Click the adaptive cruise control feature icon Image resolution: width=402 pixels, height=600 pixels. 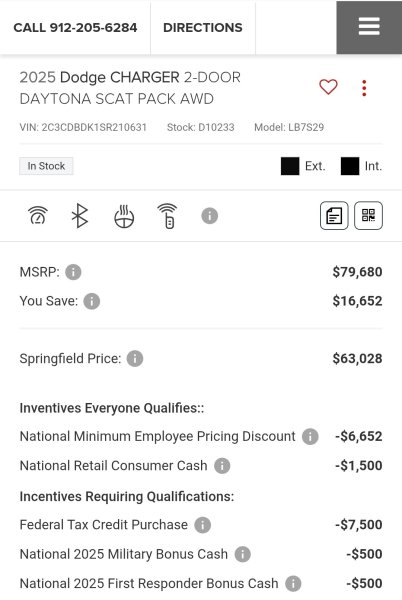pyautogui.click(x=38, y=215)
